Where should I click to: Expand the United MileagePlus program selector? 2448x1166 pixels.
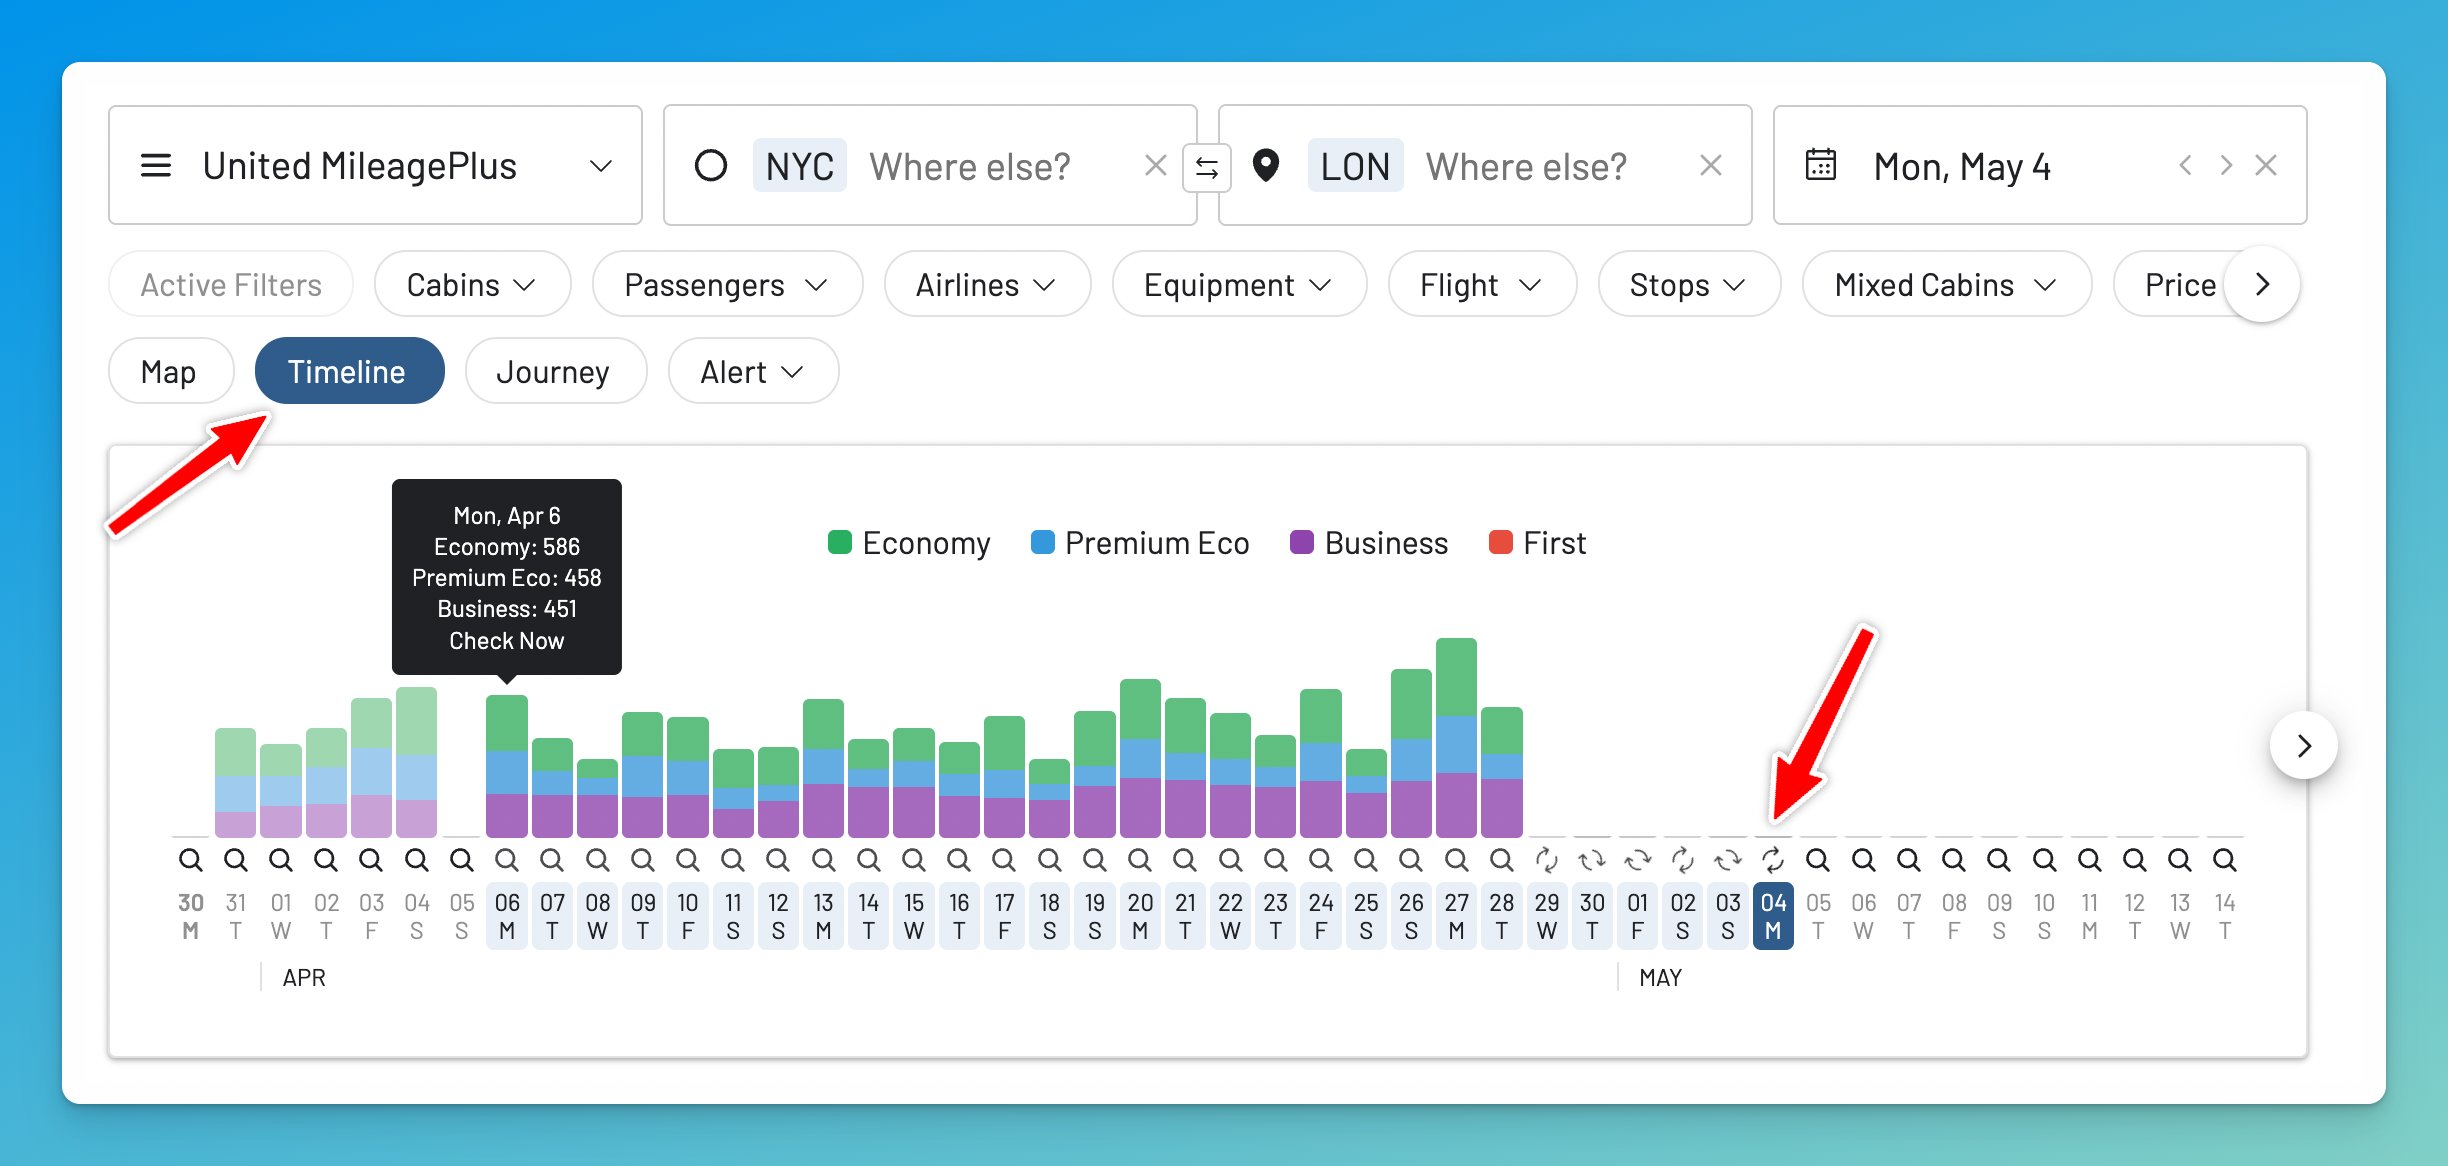pyautogui.click(x=601, y=165)
